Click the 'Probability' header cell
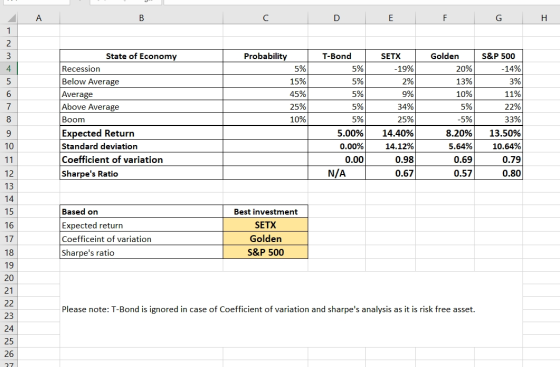 click(265, 56)
